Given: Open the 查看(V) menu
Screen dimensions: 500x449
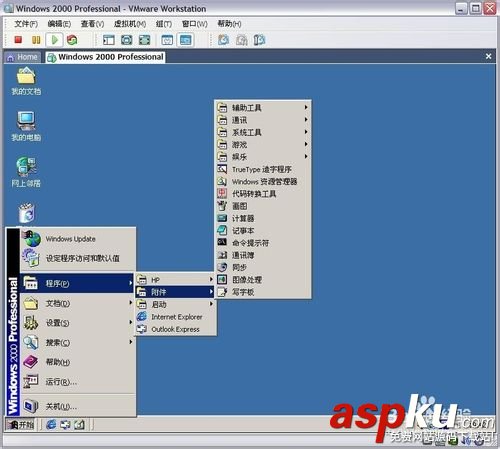Looking at the screenshot, I should 92,24.
